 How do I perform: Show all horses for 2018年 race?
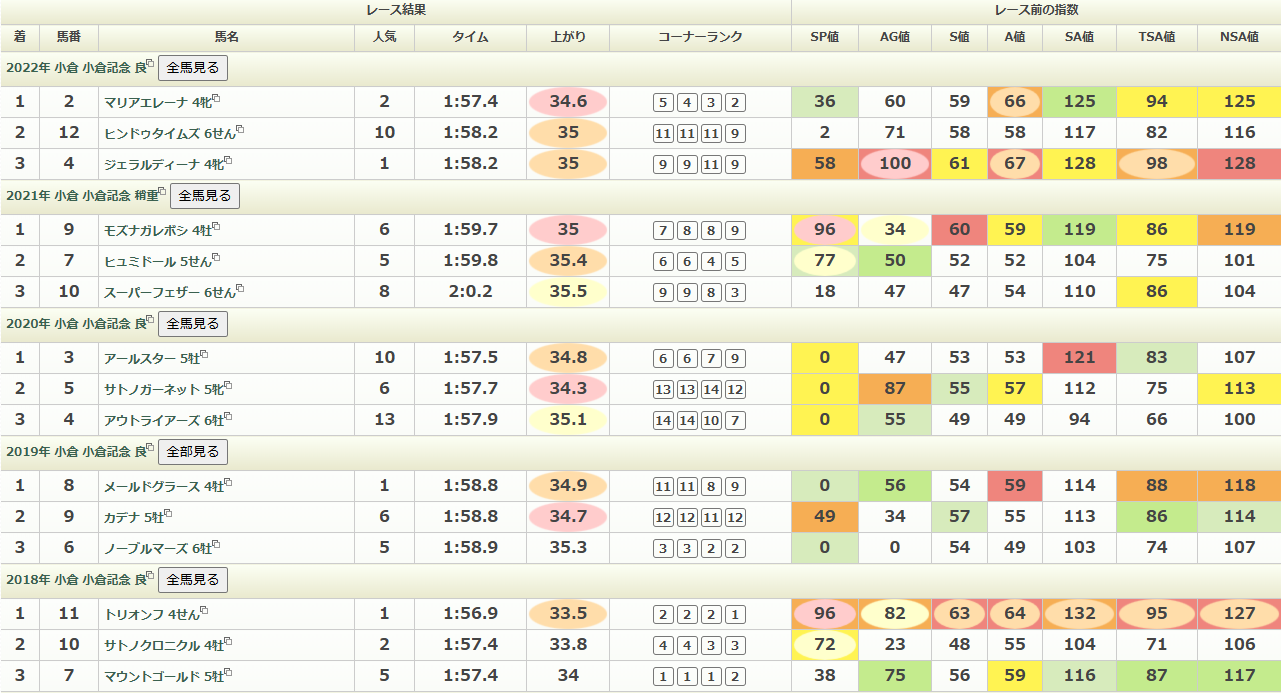(192, 580)
